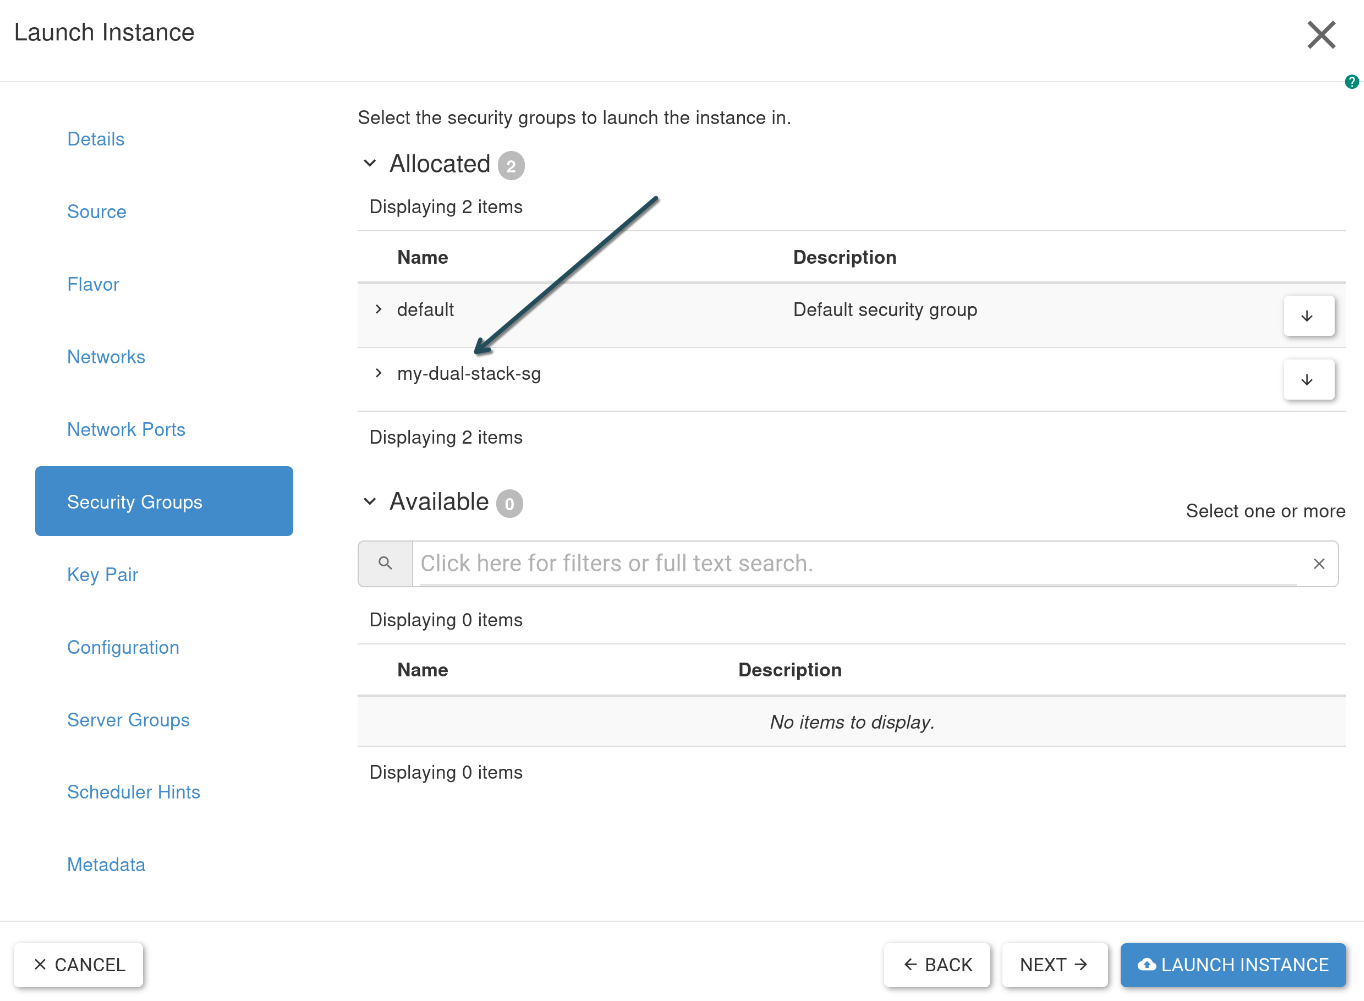1364x1001 pixels.
Task: Go to the Key Pair step
Action: coord(103,575)
